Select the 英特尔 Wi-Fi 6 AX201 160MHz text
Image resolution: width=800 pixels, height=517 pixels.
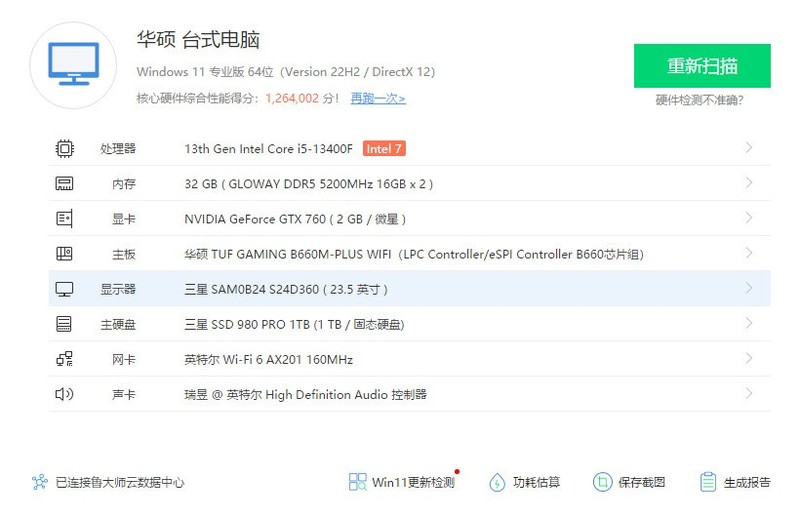coord(268,360)
